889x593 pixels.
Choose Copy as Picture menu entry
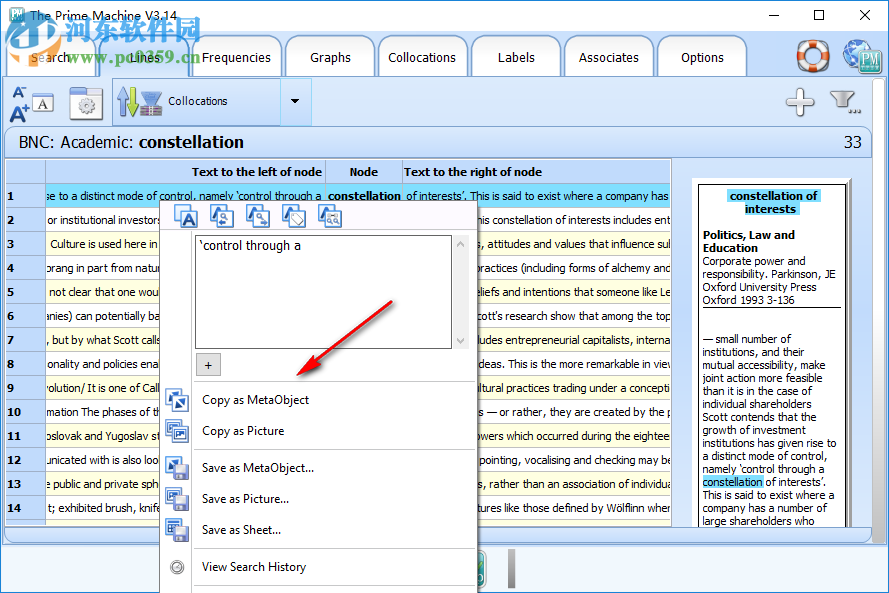click(x=243, y=431)
